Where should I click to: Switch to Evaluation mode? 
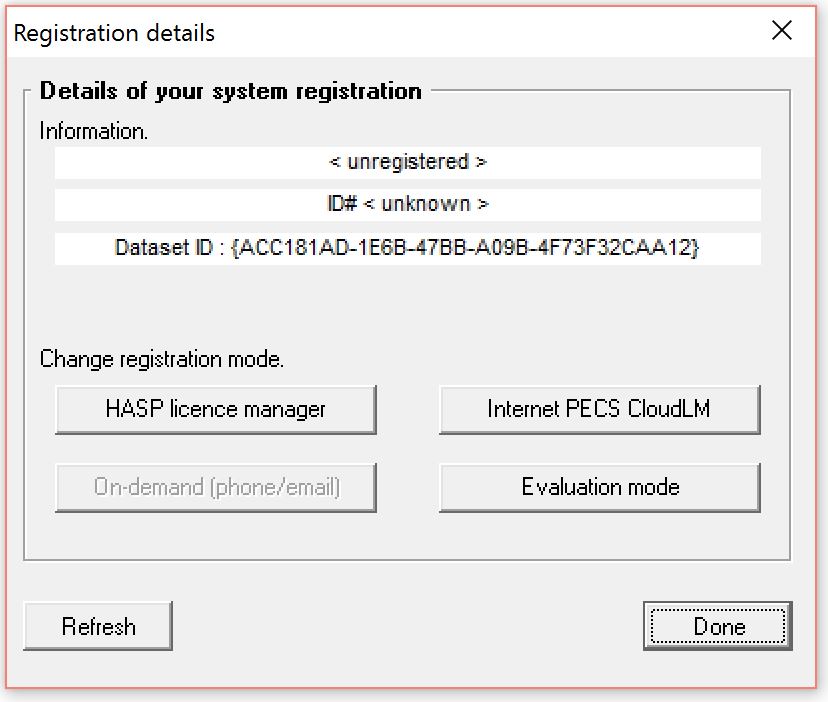click(599, 487)
